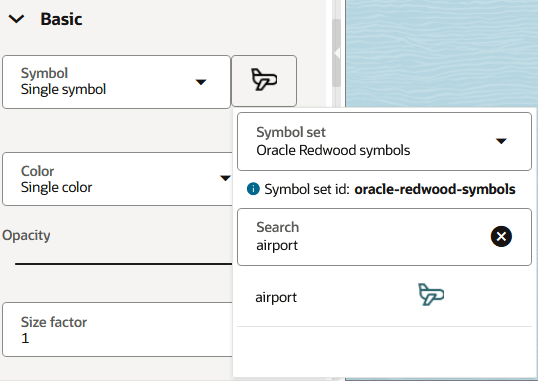Open the Color mode dropdown
Viewport: 538px width, 381px height.
[117, 179]
